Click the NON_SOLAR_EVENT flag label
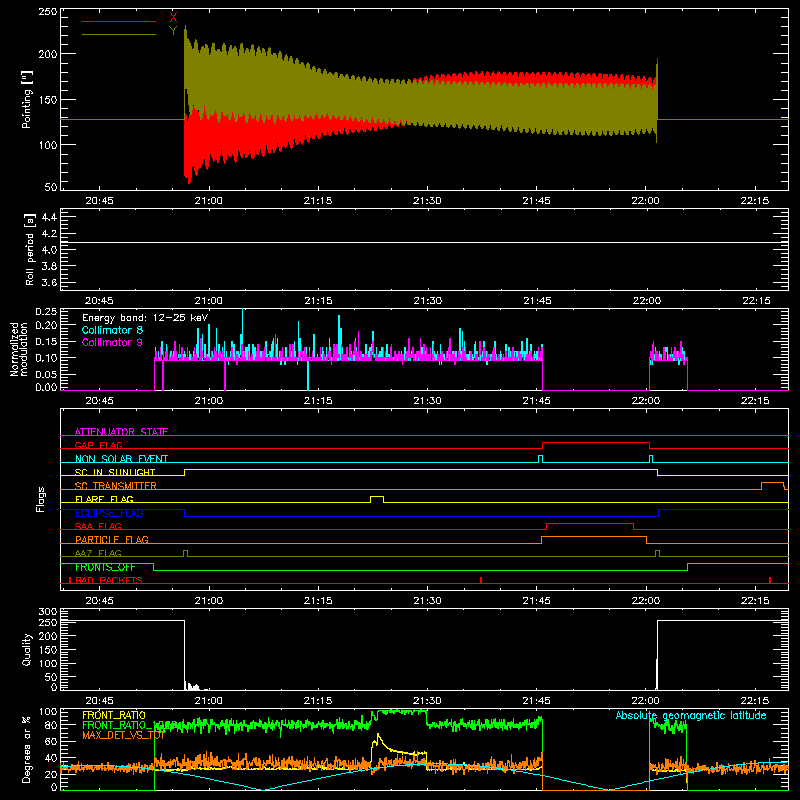This screenshot has height=800, width=800. [121, 459]
